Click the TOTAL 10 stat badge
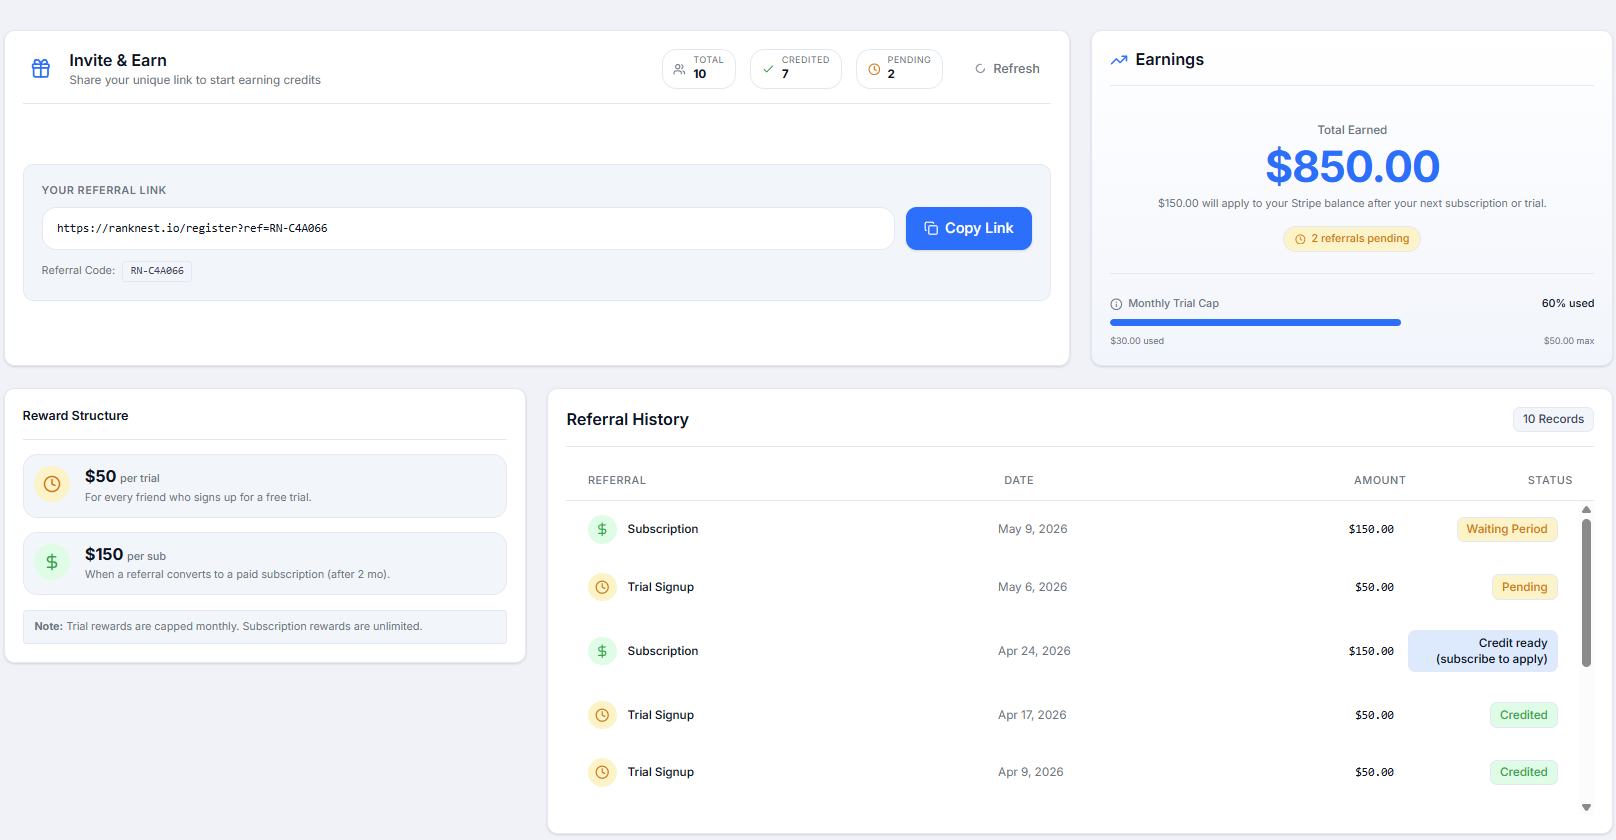1616x840 pixels. (699, 69)
